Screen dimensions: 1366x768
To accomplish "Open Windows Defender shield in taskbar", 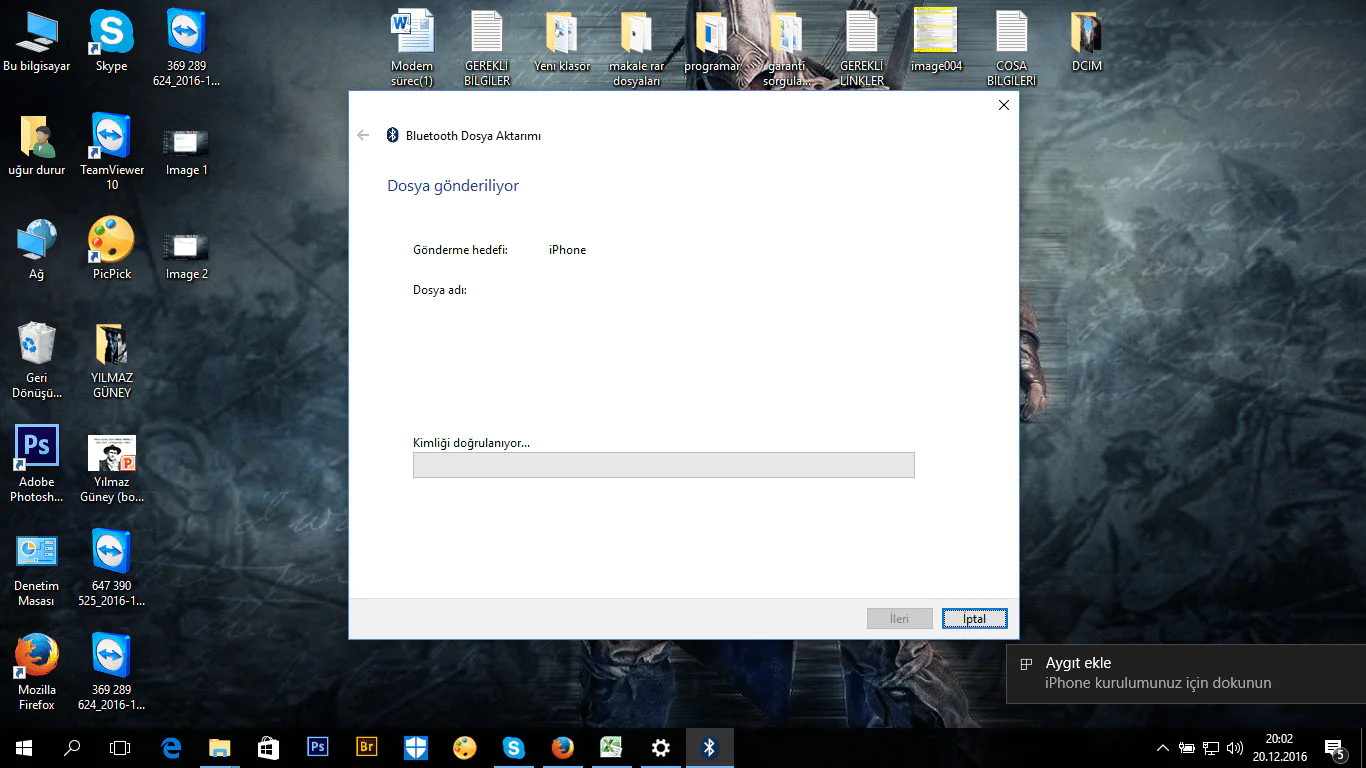I will coord(416,747).
